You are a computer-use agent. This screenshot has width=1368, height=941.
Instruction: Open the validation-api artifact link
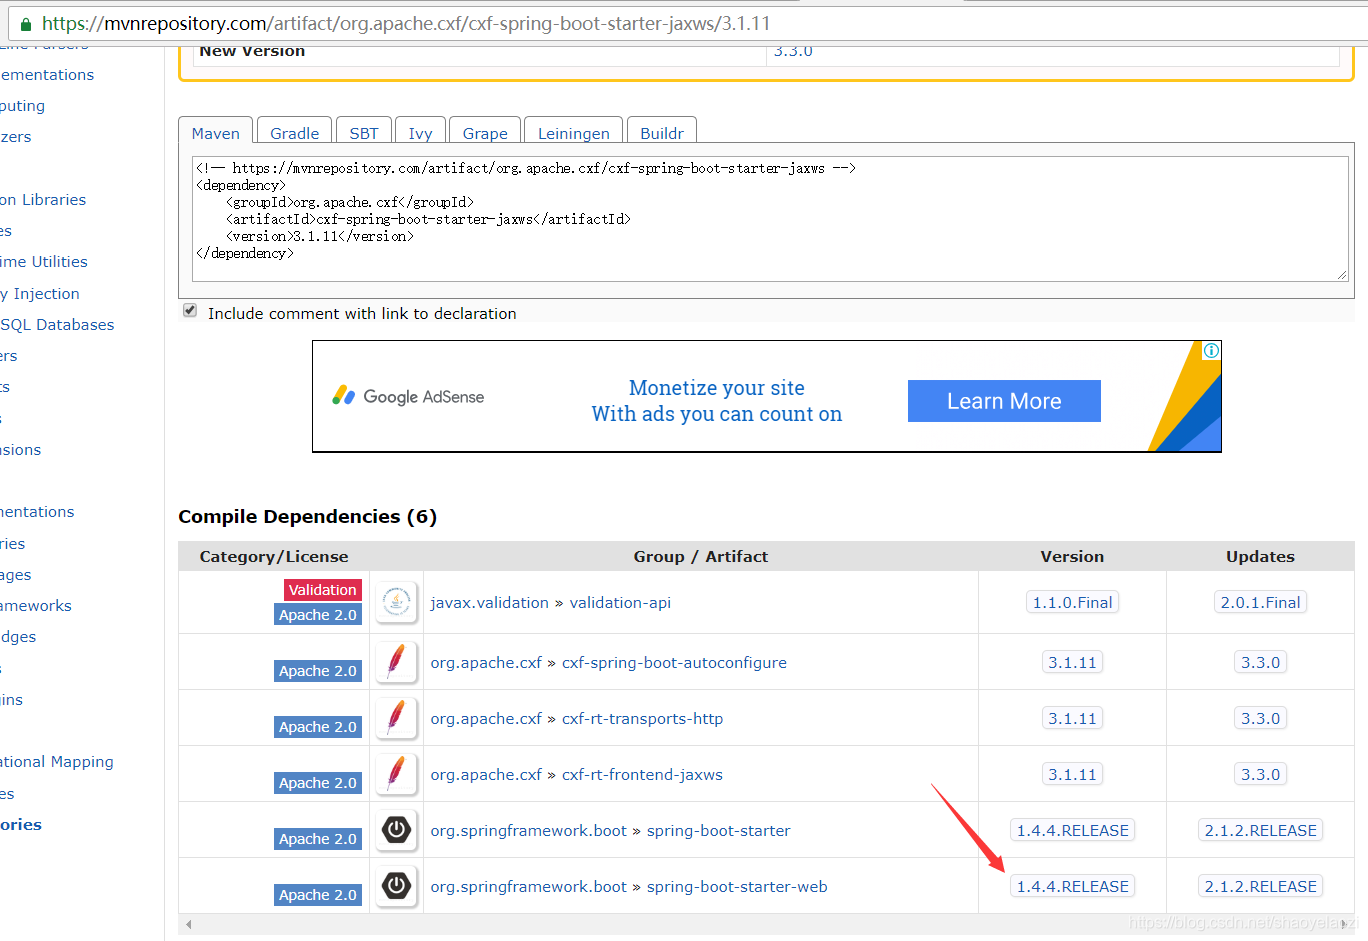point(620,602)
